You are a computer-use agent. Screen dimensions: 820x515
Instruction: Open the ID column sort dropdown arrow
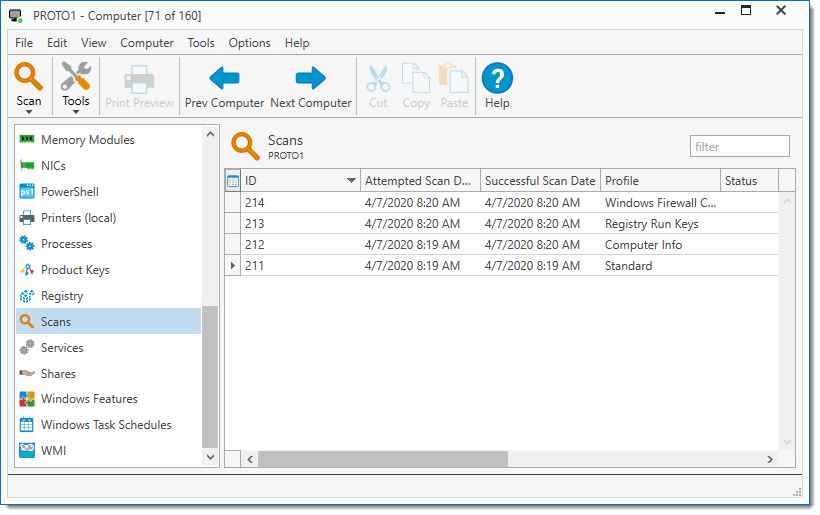pyautogui.click(x=351, y=181)
